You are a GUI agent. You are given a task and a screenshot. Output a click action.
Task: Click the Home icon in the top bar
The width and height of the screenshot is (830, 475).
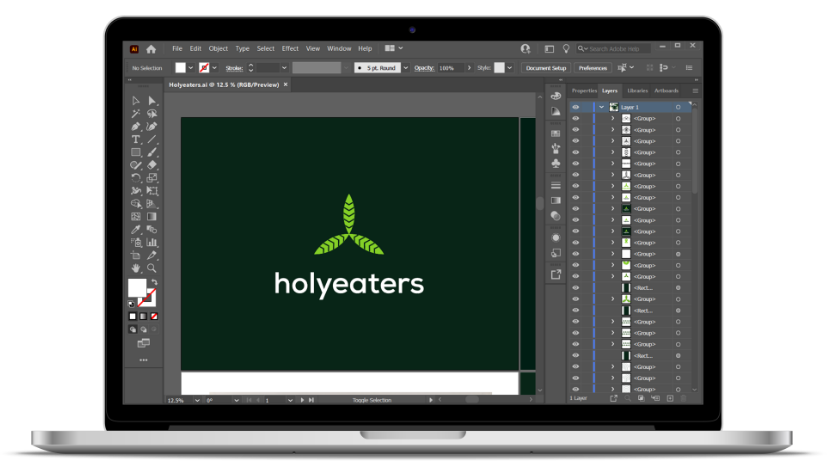point(151,48)
